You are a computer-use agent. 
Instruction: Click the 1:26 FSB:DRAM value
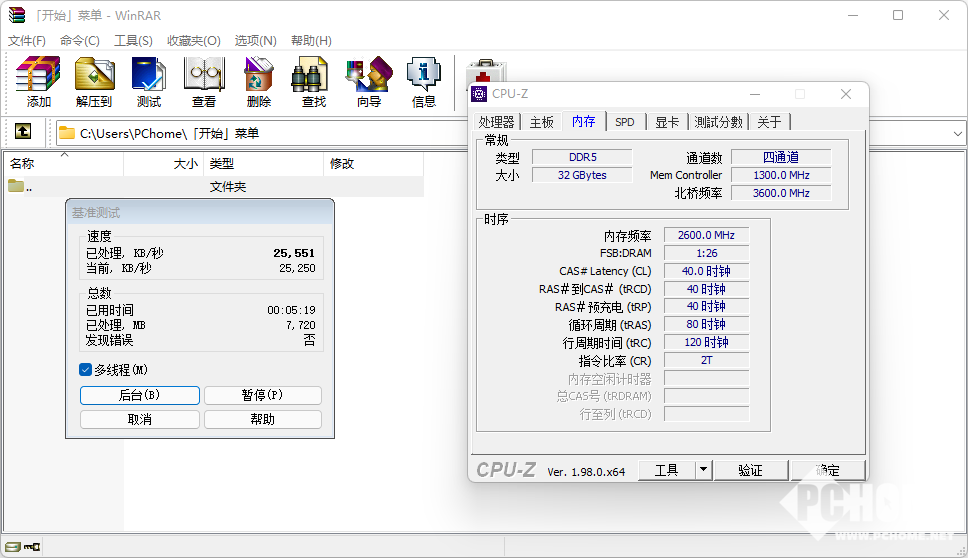coord(706,253)
